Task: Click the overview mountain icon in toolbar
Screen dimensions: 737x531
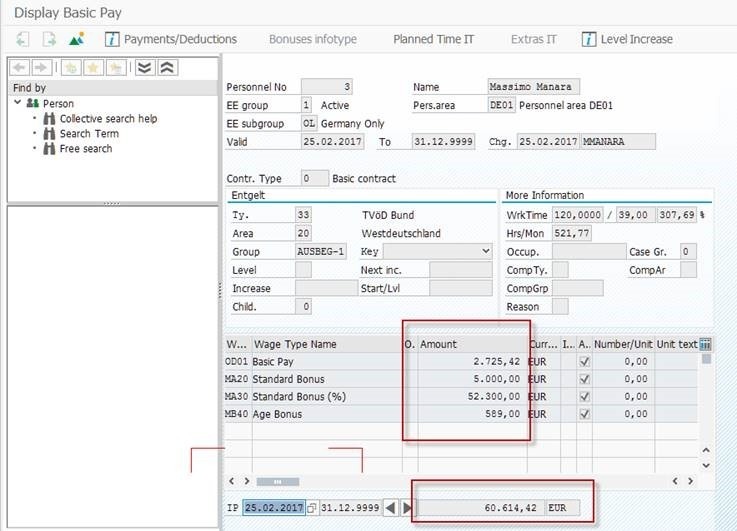Action: tap(77, 39)
